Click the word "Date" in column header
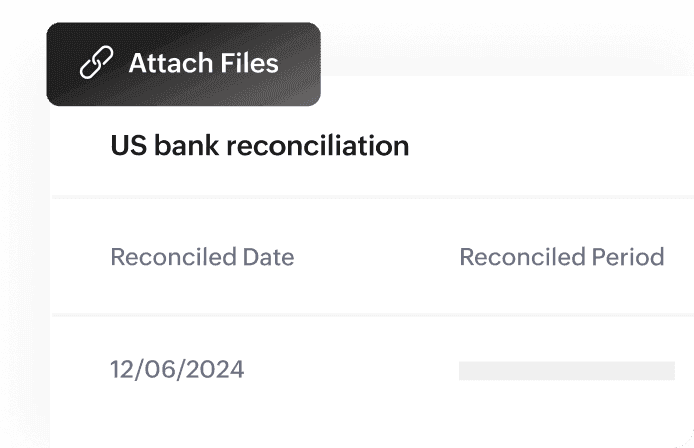Viewport: 694px width, 448px height. tap(268, 257)
